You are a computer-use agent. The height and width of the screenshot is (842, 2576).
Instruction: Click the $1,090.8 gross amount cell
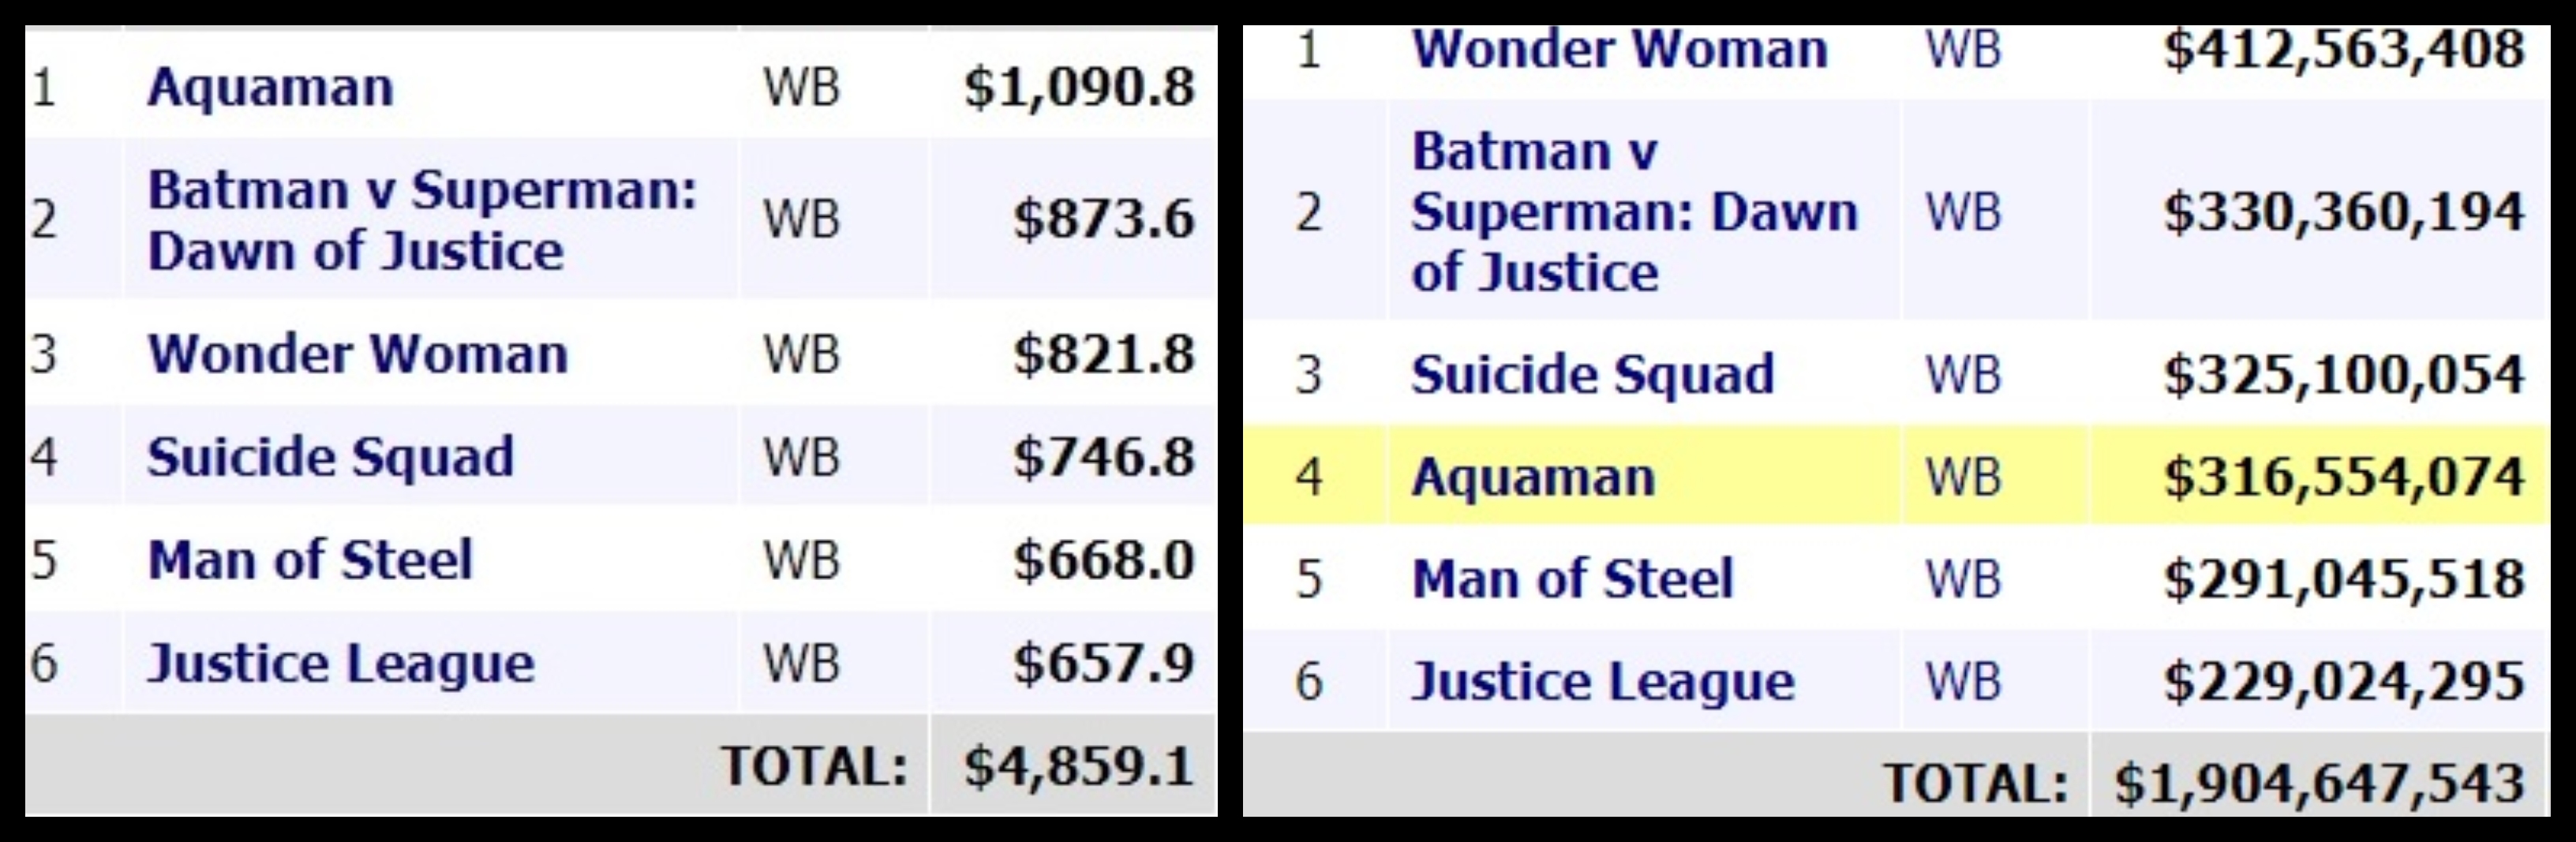[1079, 87]
